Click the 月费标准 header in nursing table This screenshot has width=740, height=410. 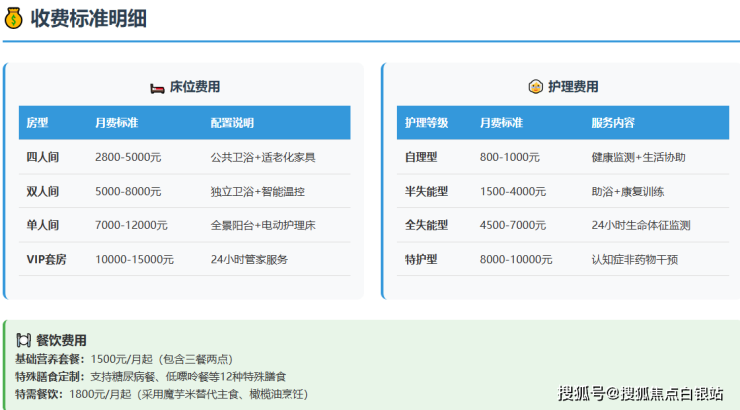click(501, 123)
